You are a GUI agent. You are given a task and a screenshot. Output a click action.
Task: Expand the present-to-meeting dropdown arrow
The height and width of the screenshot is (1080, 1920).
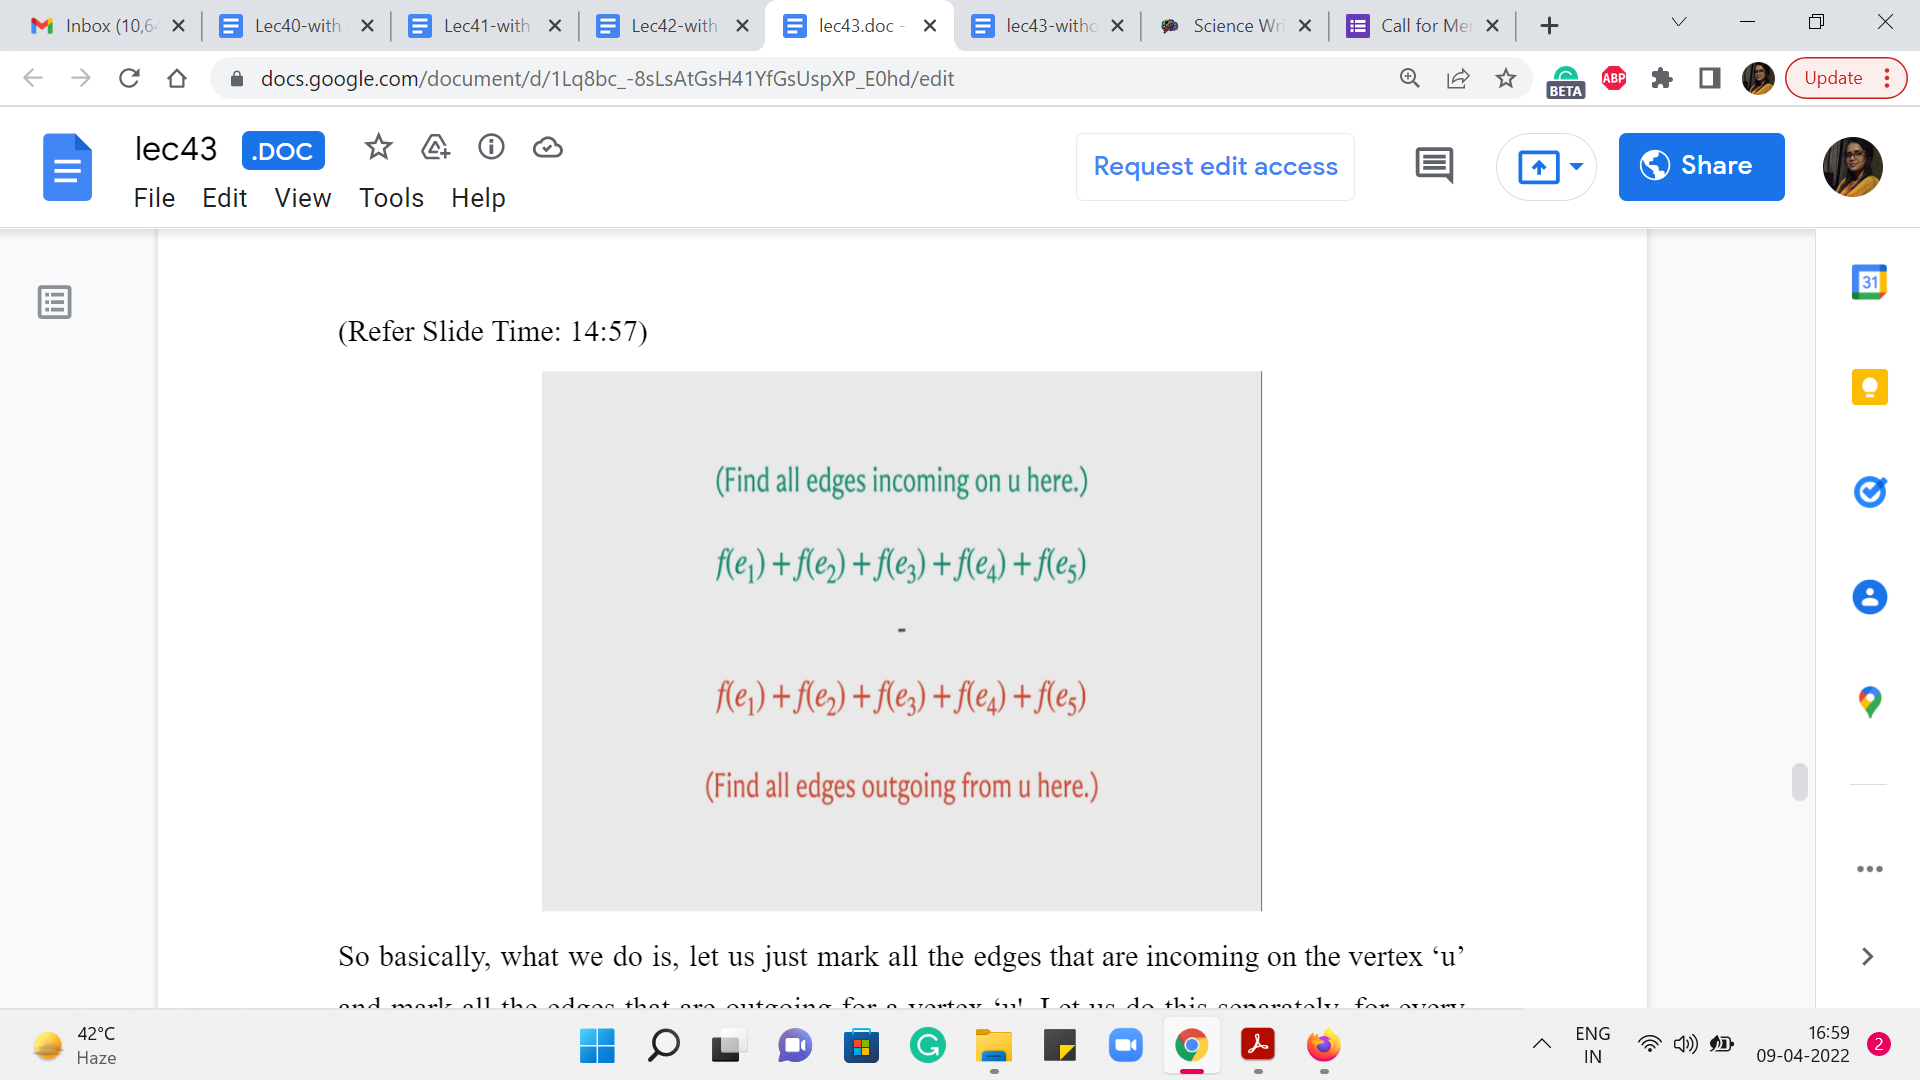[x=1577, y=166]
